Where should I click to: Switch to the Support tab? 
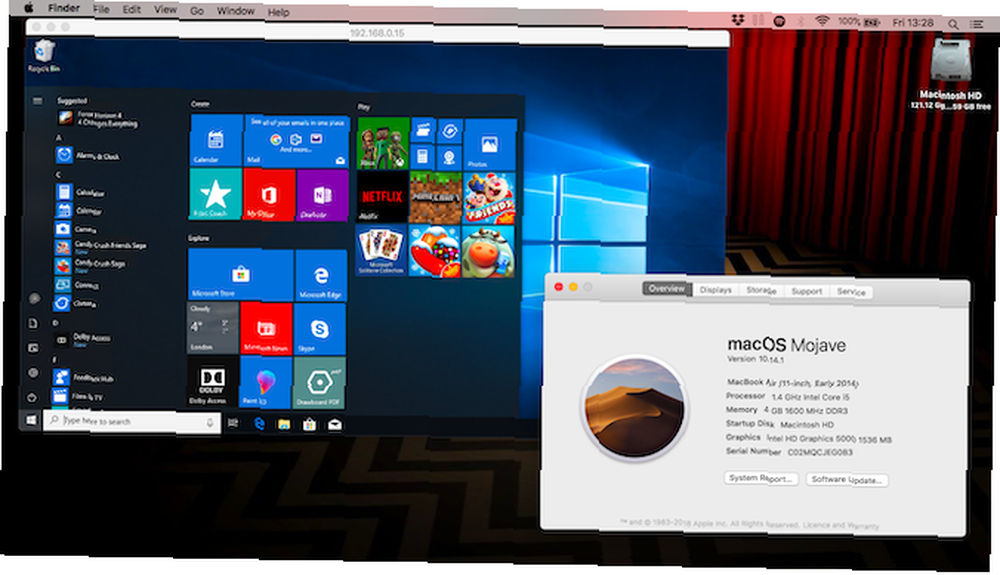806,291
